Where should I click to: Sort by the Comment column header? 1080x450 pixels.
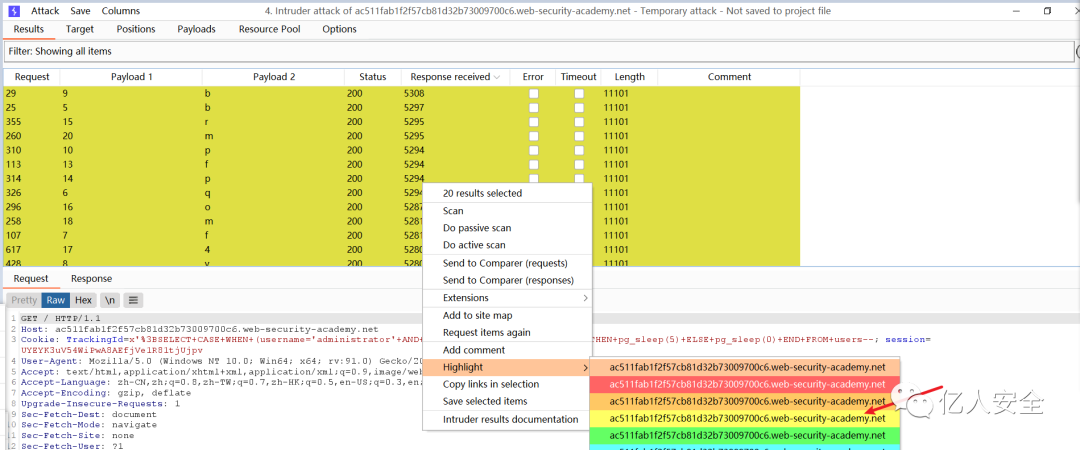click(729, 77)
